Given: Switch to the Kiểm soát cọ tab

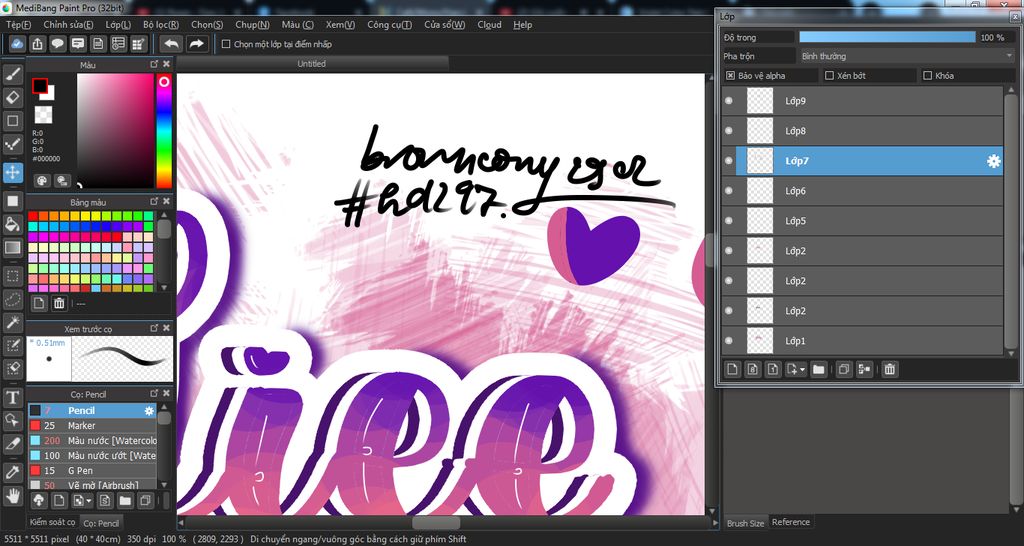Looking at the screenshot, I should click(52, 522).
